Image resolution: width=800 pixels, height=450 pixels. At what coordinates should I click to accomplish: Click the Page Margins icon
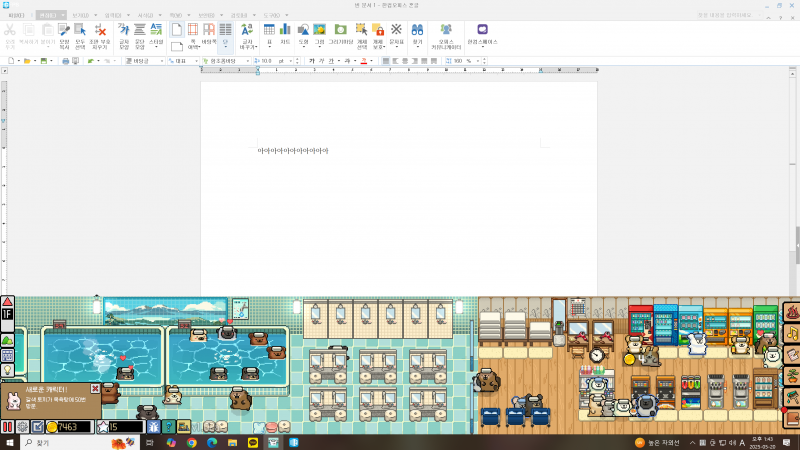click(193, 30)
